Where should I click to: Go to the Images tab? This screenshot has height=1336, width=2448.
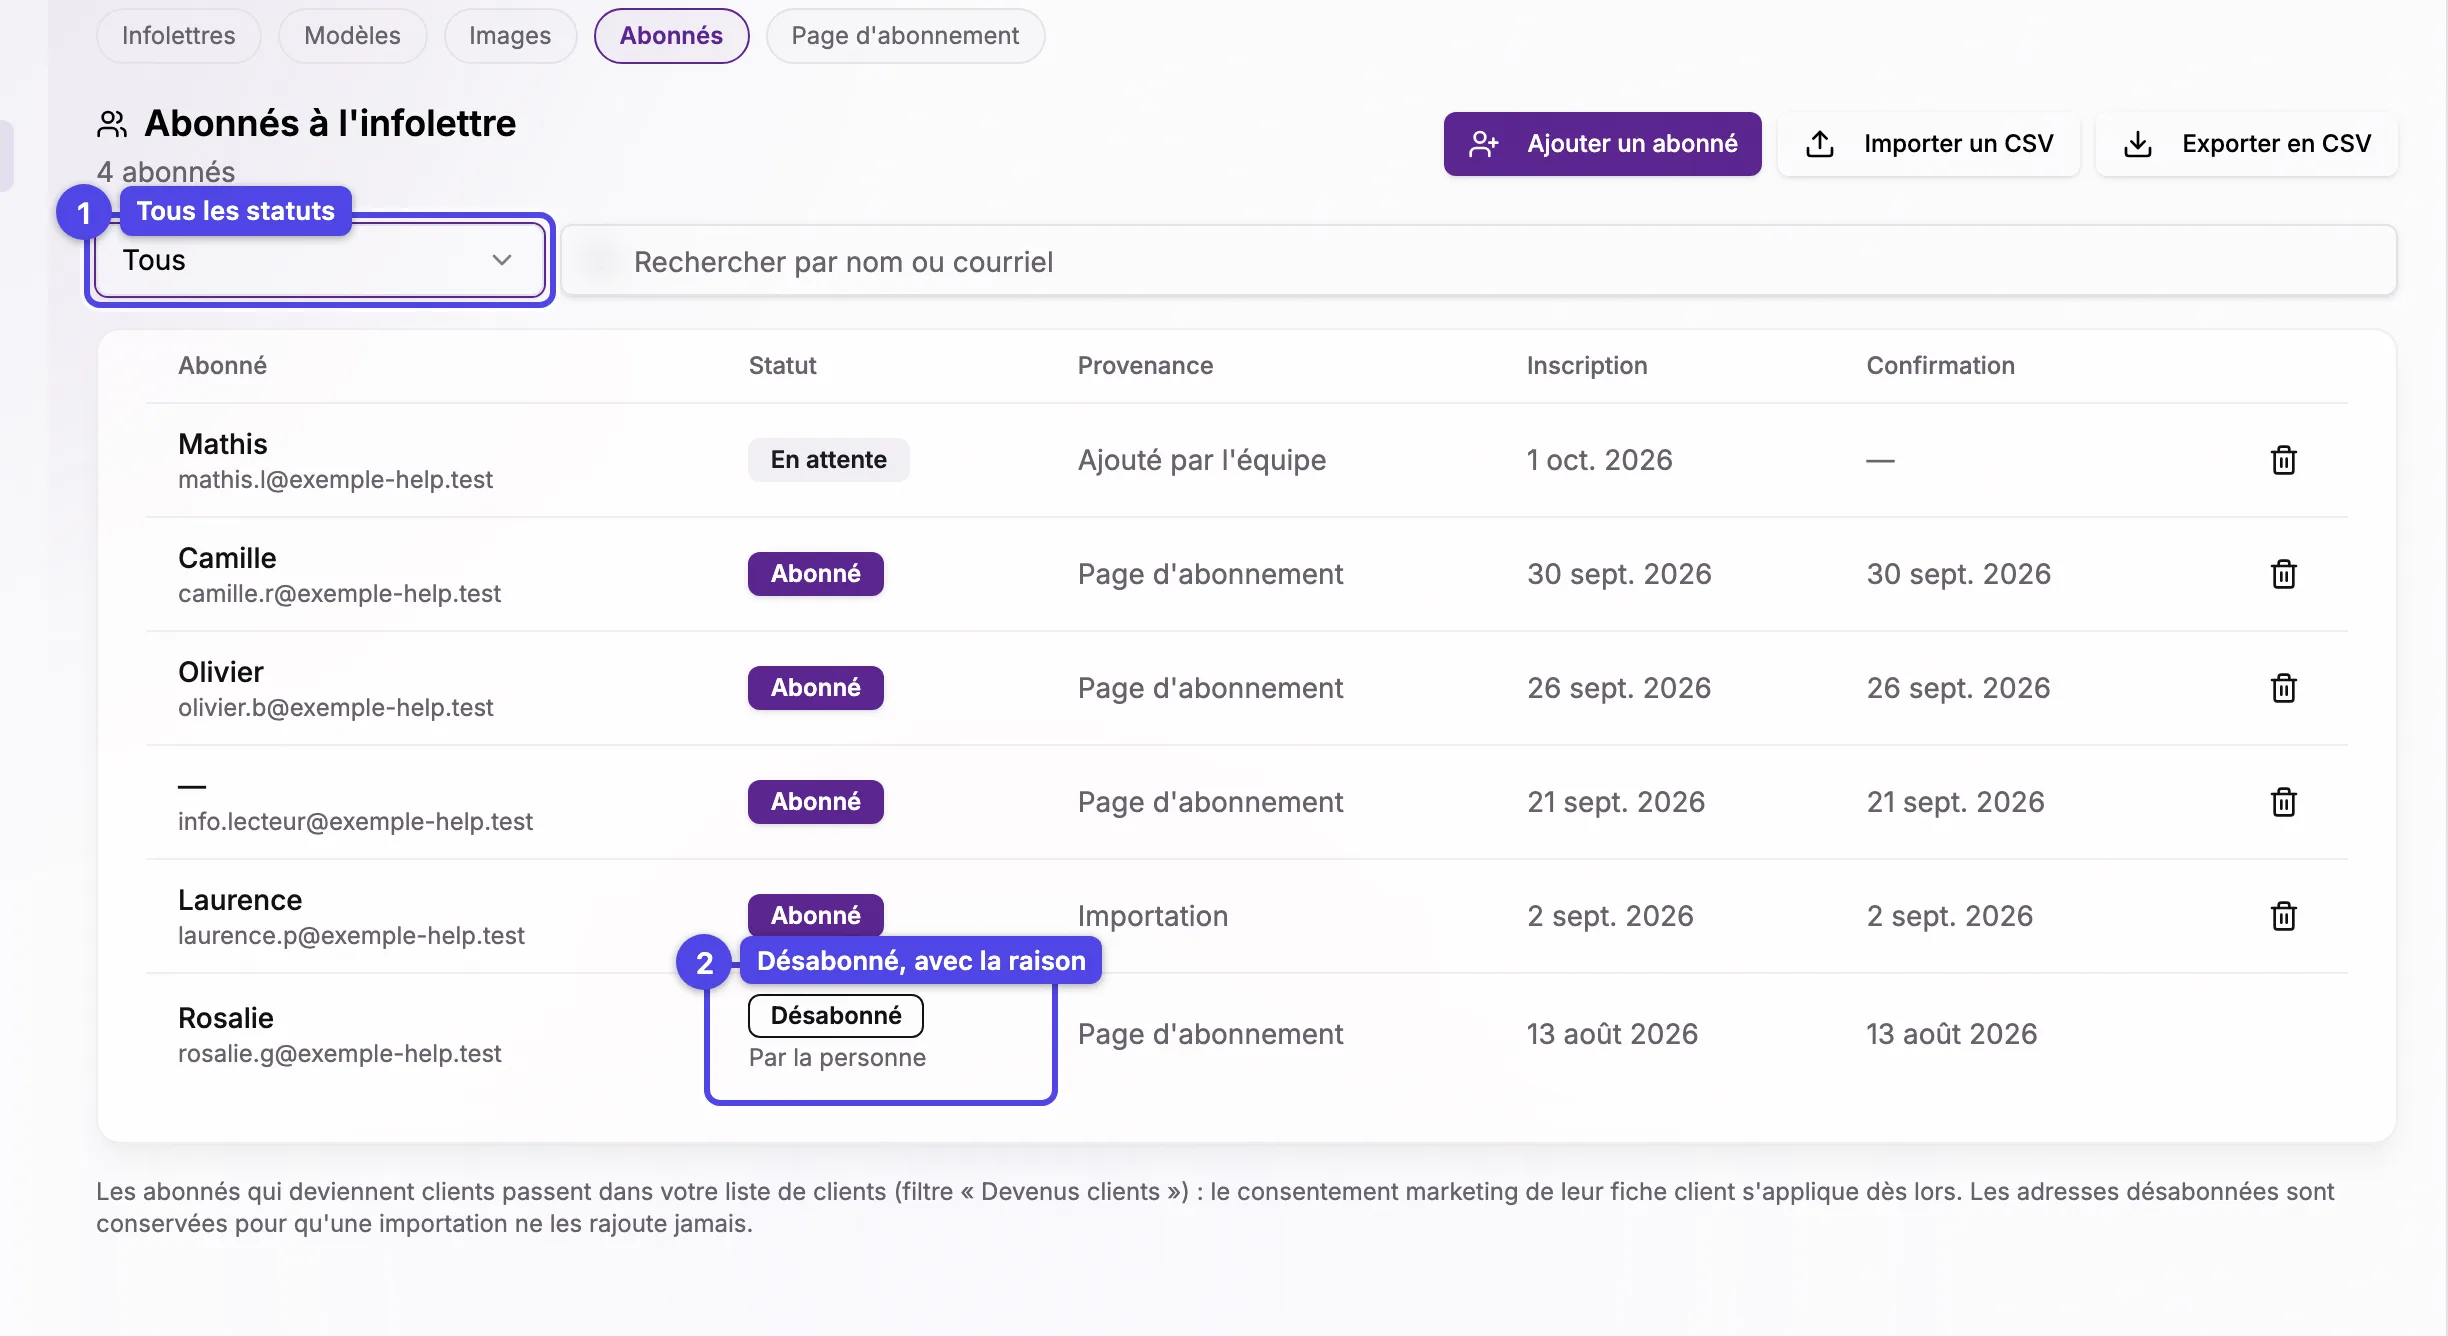(510, 36)
